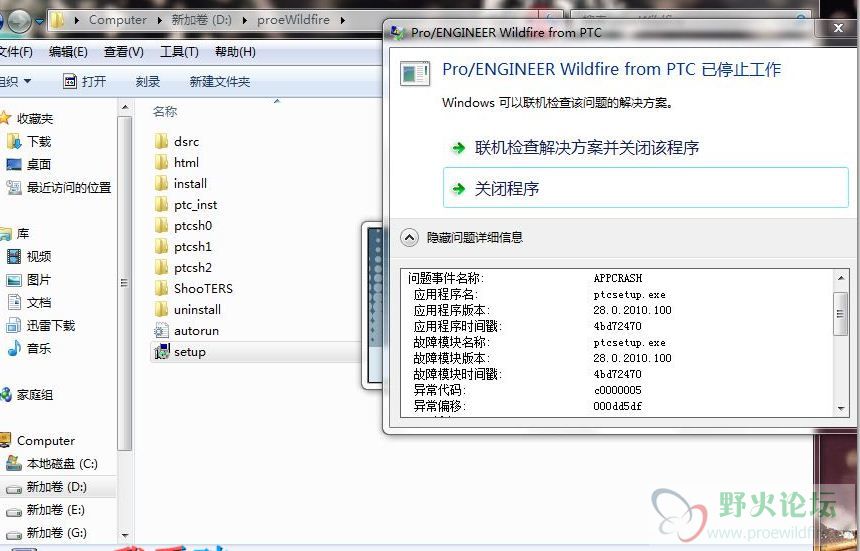Click the 收藏夹 favorites header

tap(35, 118)
